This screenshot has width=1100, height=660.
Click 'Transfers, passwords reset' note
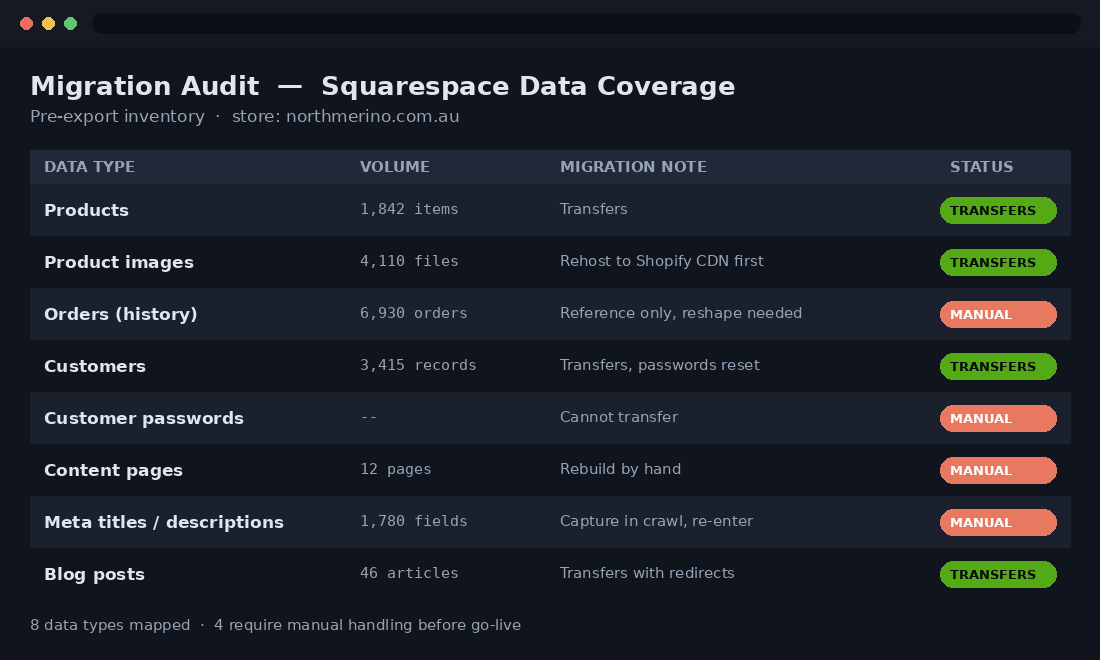[659, 365]
